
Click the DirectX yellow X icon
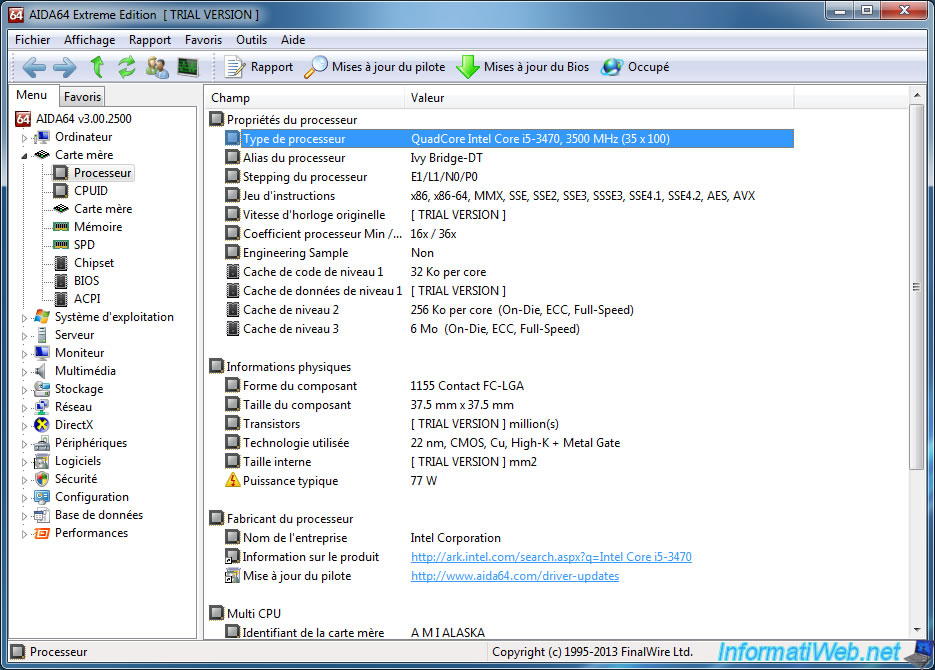[x=42, y=425]
